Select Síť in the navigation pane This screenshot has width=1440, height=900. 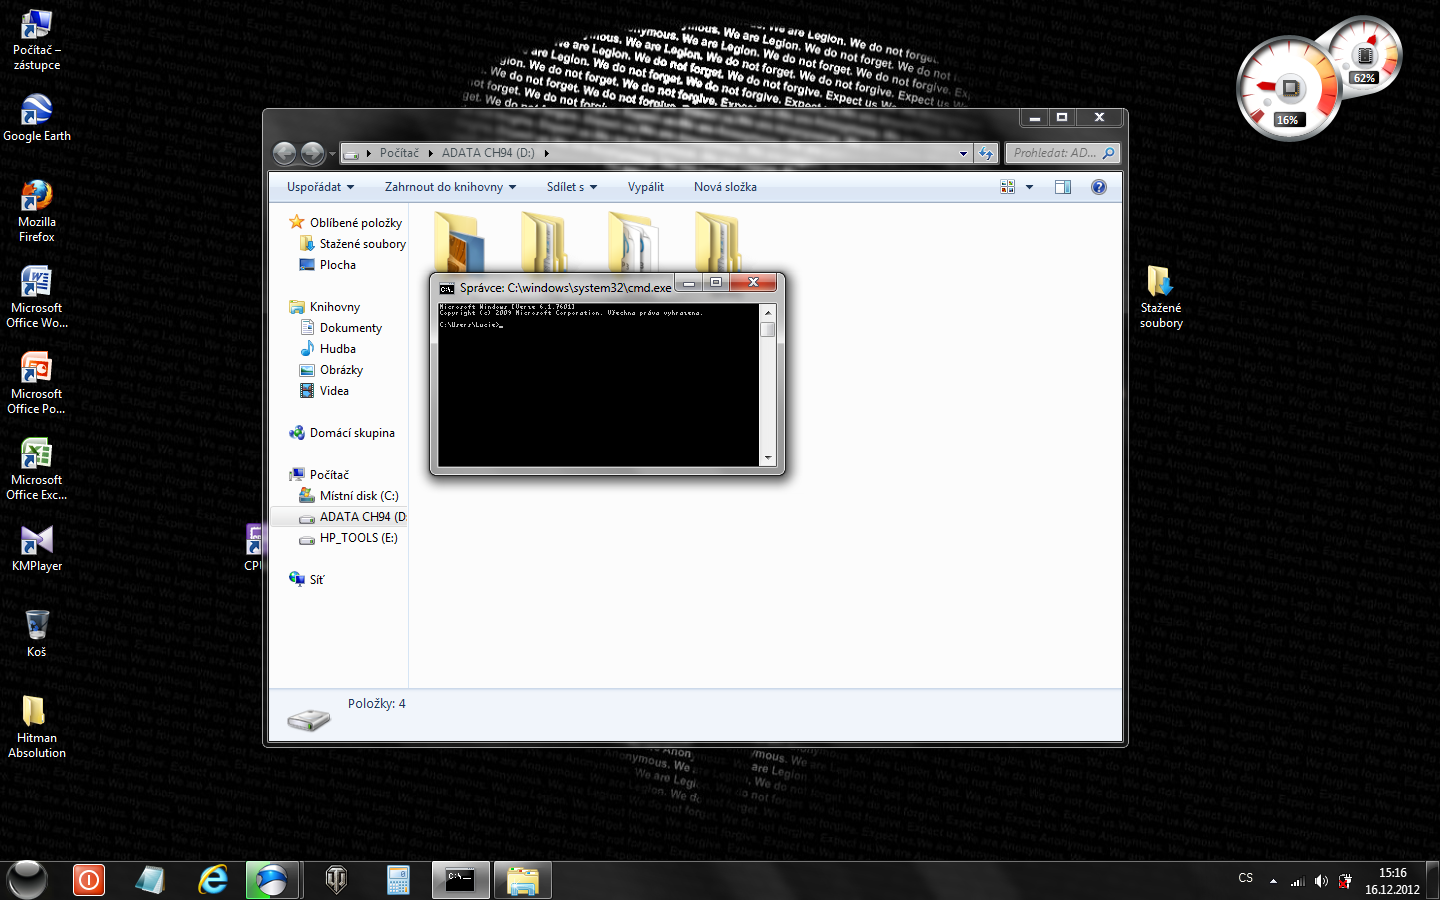tap(307, 580)
